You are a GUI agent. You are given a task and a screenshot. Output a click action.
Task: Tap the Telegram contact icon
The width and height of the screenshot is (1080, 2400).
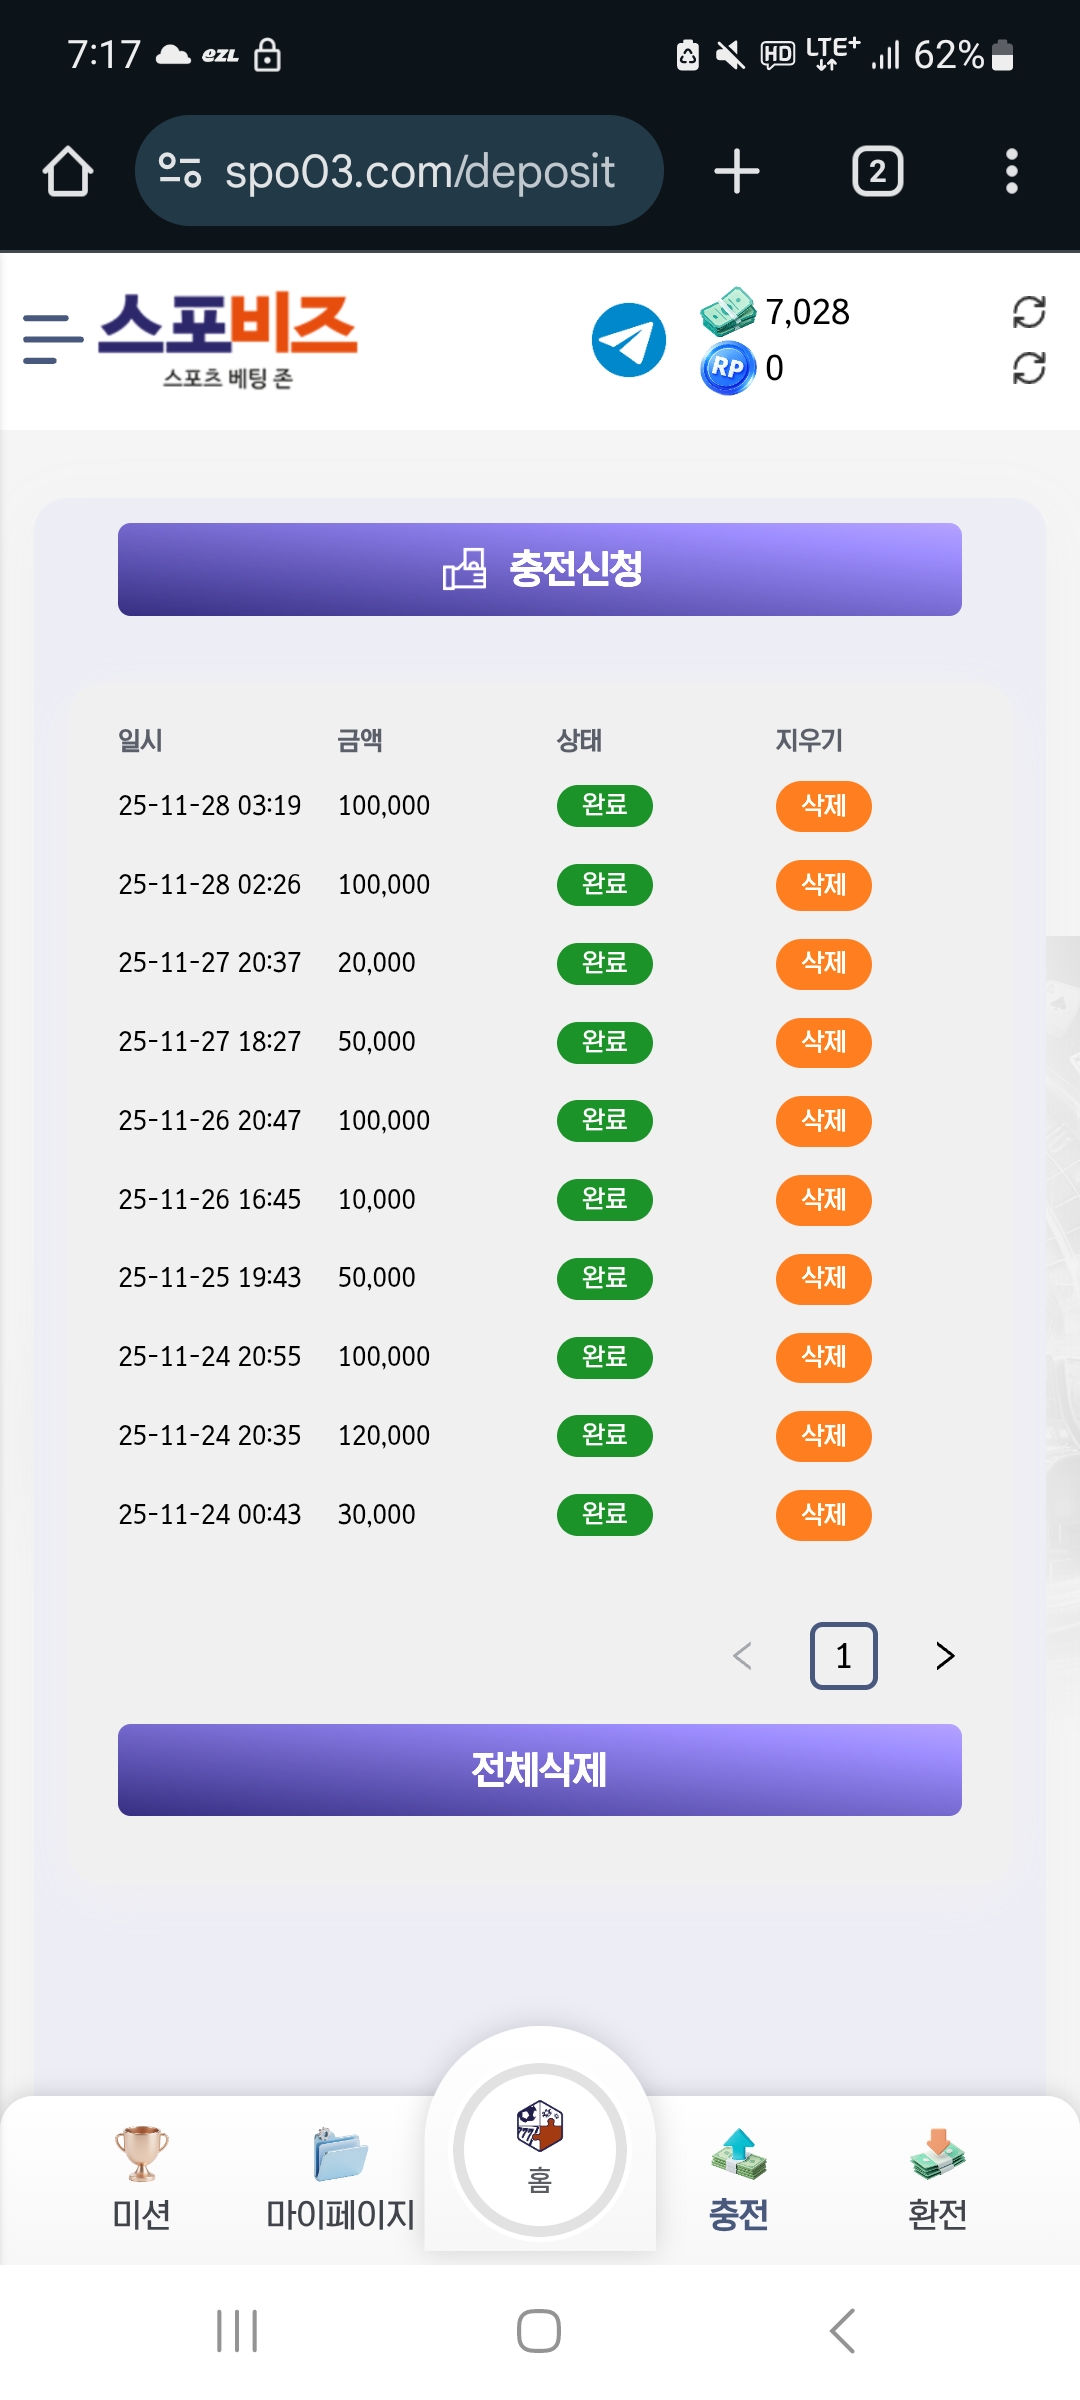tap(628, 340)
